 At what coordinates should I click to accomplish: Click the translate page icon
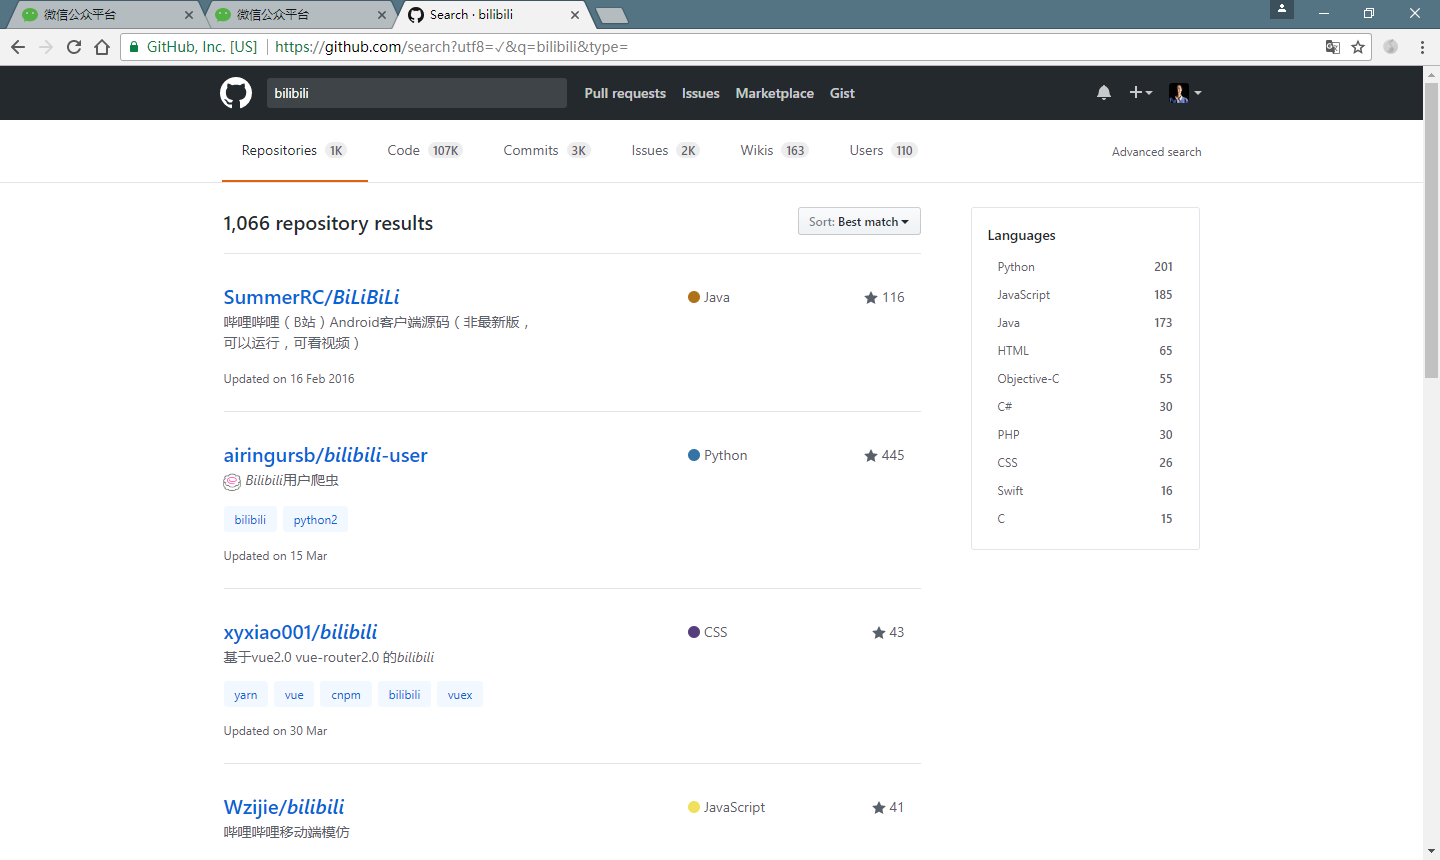point(1332,47)
